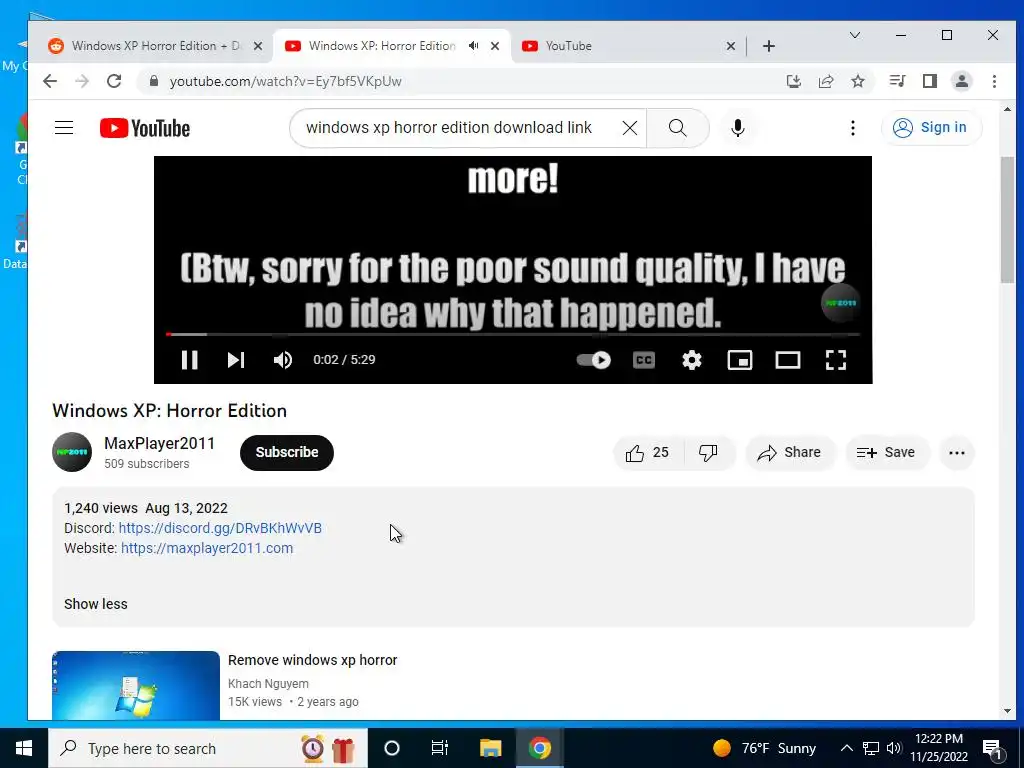The width and height of the screenshot is (1024, 768).
Task: Subscribe to MaxPlayer2011
Action: point(287,452)
